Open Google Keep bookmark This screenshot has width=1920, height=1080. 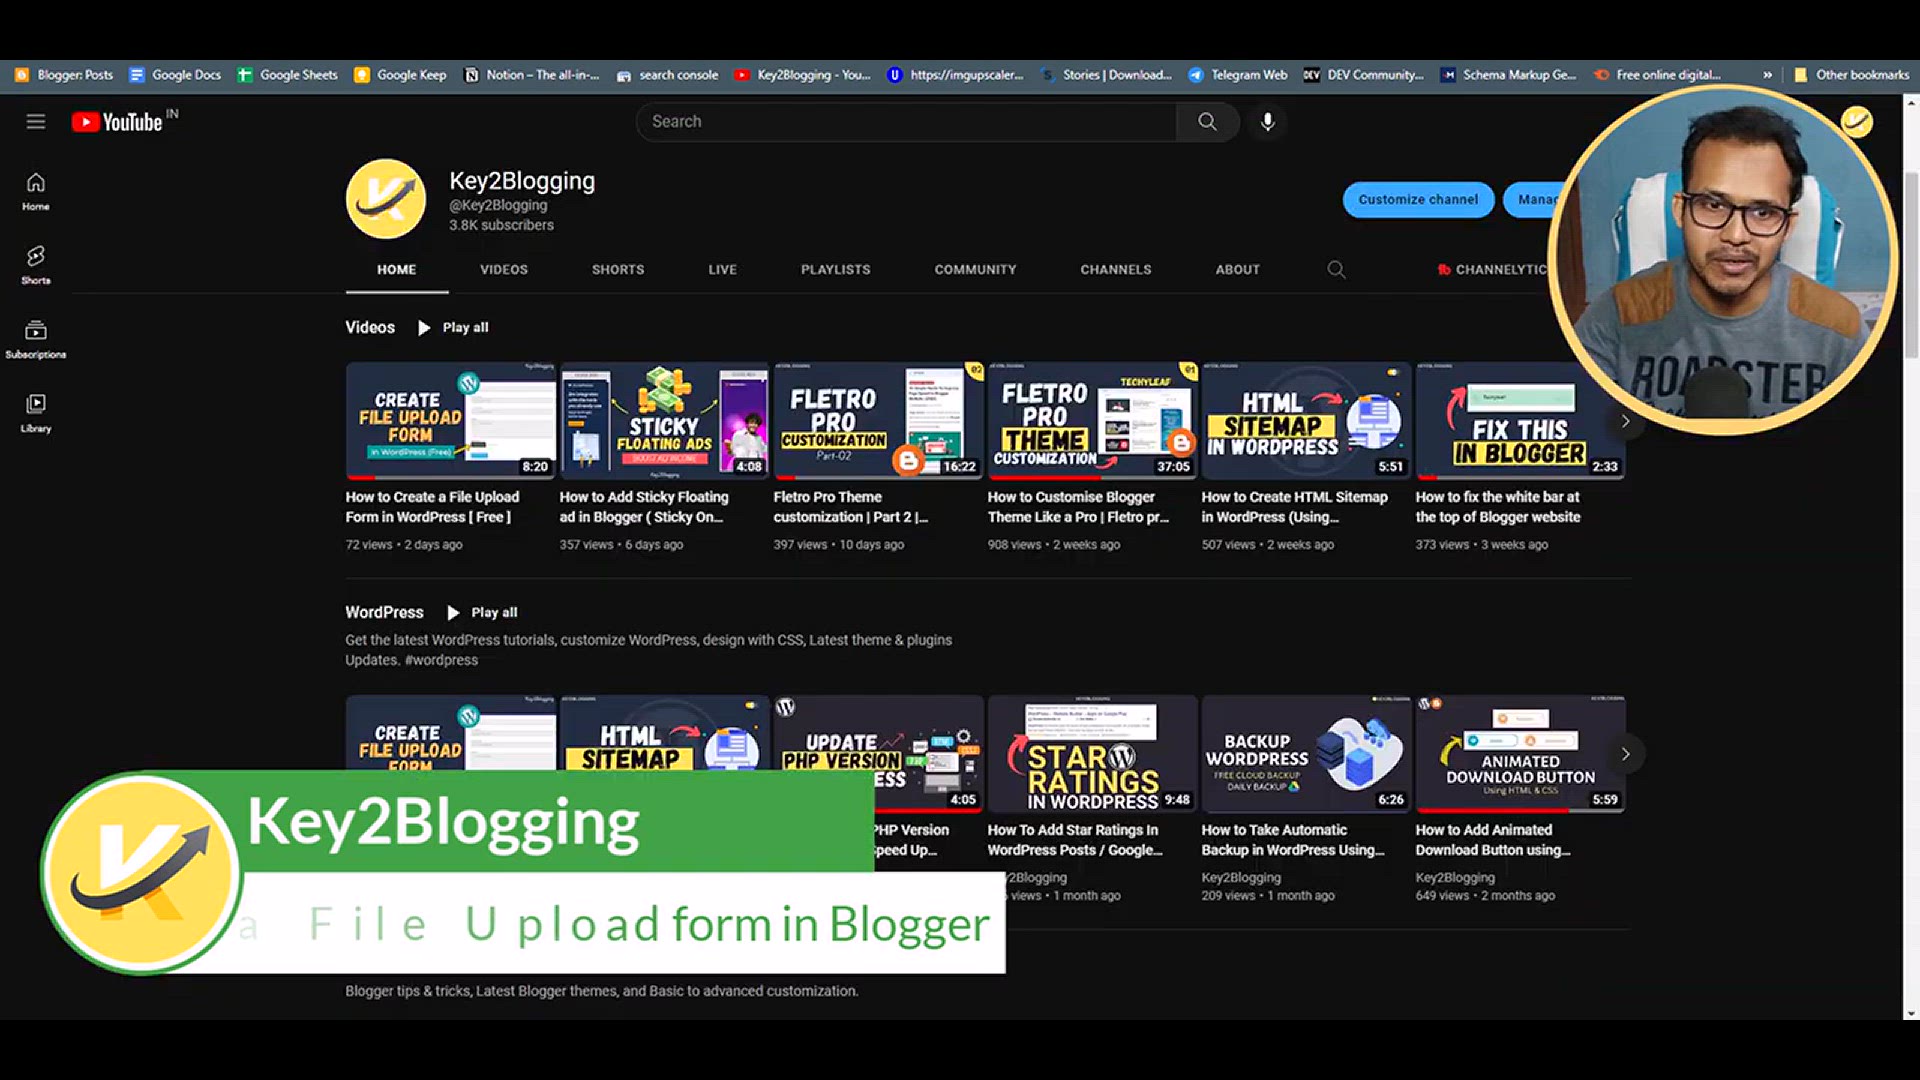click(401, 75)
